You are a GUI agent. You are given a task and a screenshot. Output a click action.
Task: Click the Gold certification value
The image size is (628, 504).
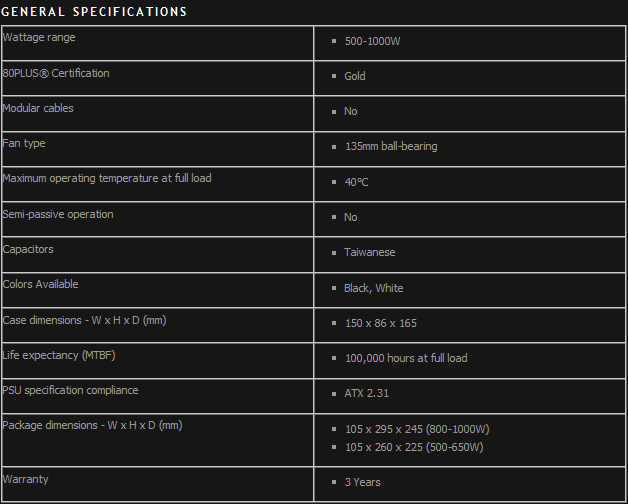point(355,76)
